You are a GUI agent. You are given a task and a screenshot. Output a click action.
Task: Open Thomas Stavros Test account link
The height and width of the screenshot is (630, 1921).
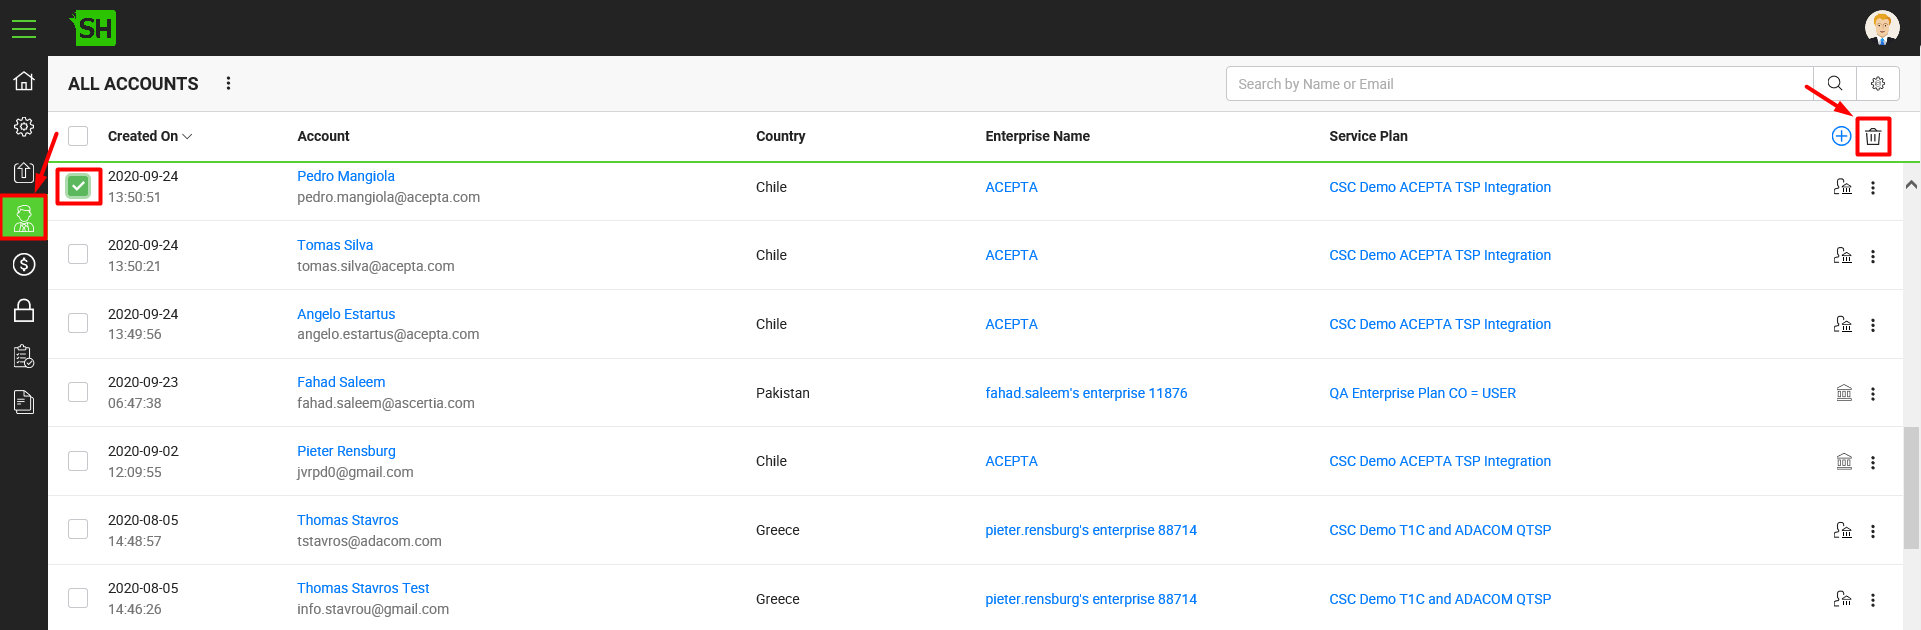(x=363, y=588)
